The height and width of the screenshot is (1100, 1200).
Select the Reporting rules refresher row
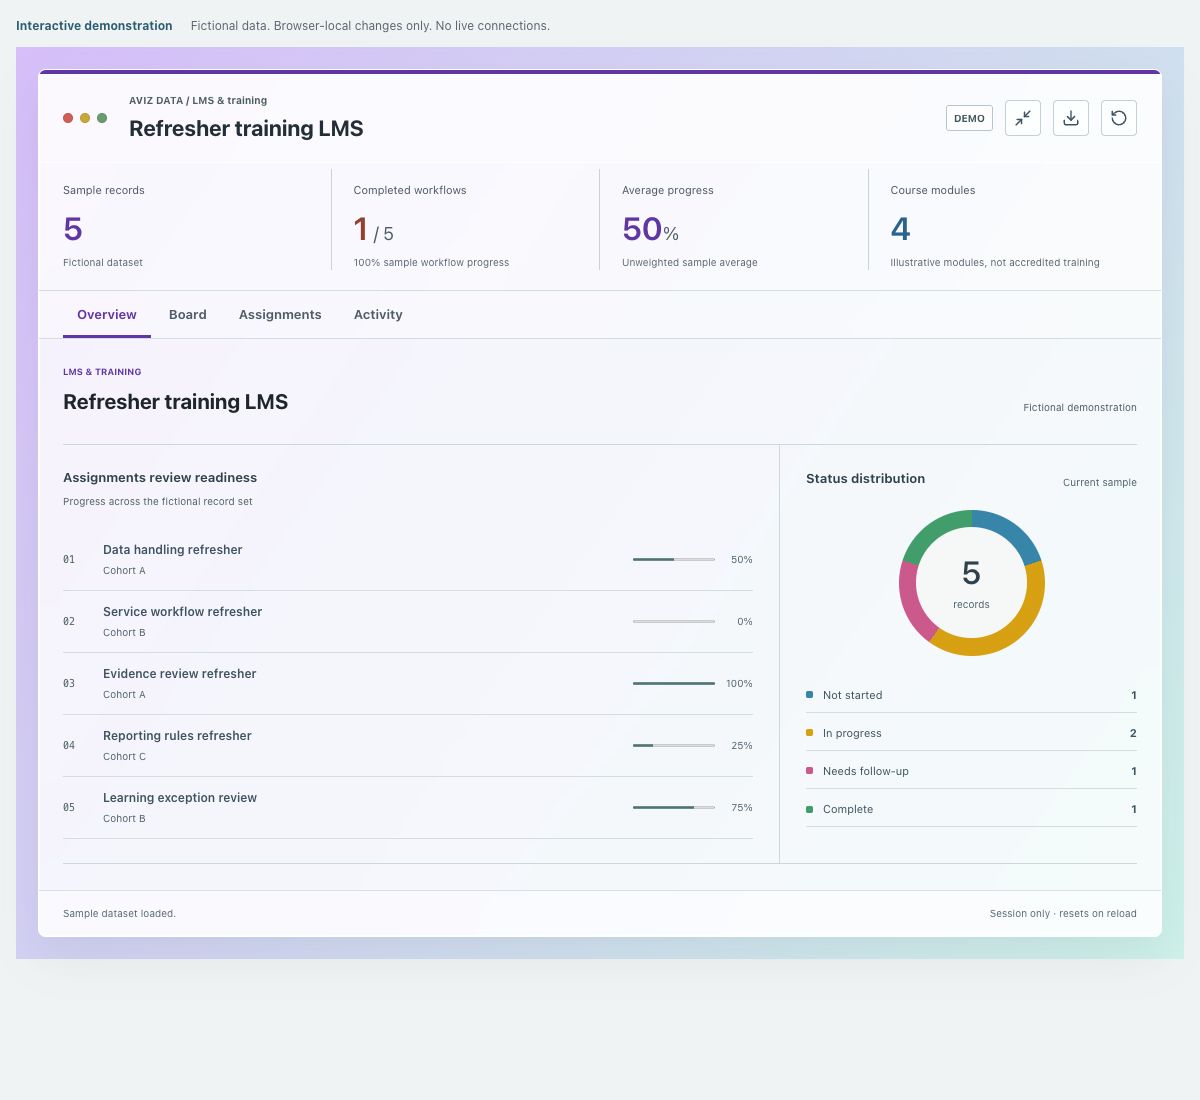(x=408, y=746)
